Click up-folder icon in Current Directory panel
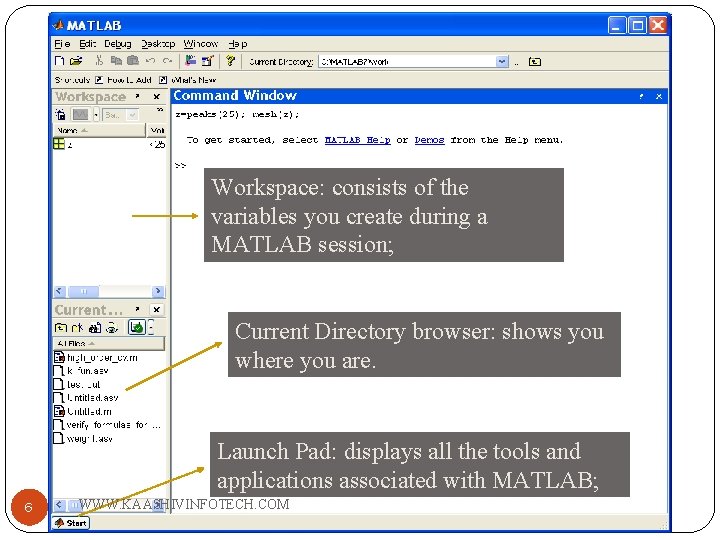The width and height of the screenshot is (720, 540). pyautogui.click(x=61, y=327)
